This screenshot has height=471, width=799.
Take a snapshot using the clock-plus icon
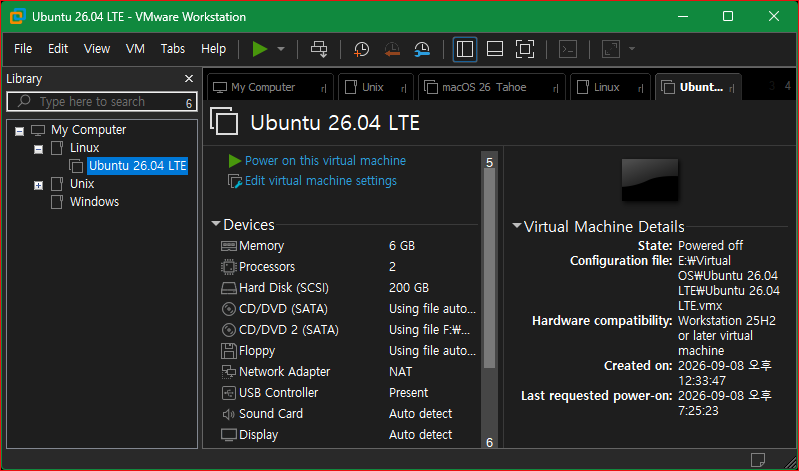click(x=361, y=49)
